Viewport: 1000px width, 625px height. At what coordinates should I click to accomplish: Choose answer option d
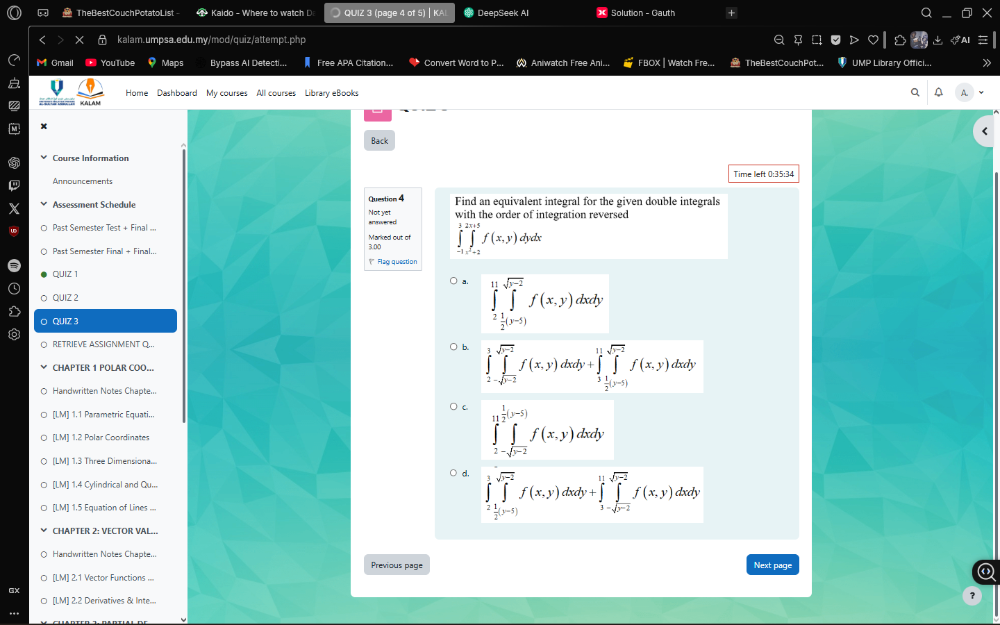453,473
